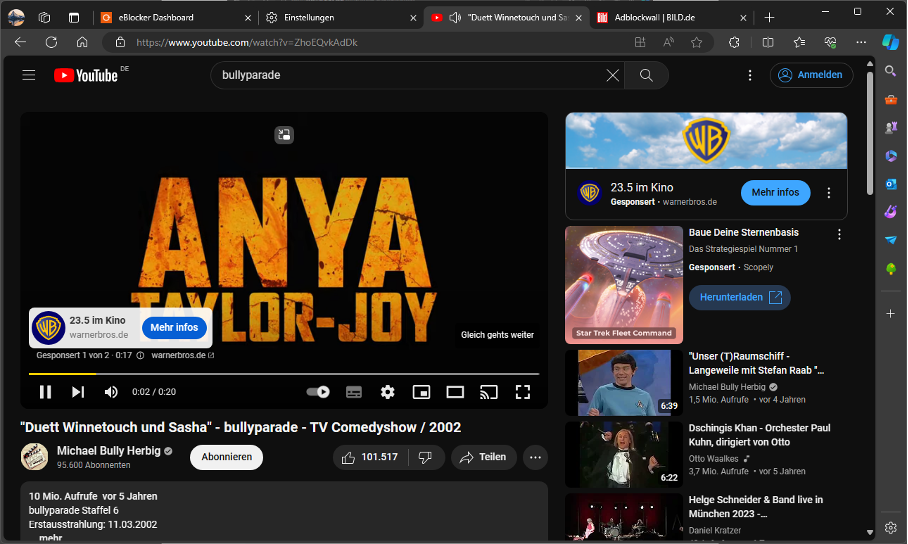Click the video progress bar
The width and height of the screenshot is (908, 544).
click(284, 374)
